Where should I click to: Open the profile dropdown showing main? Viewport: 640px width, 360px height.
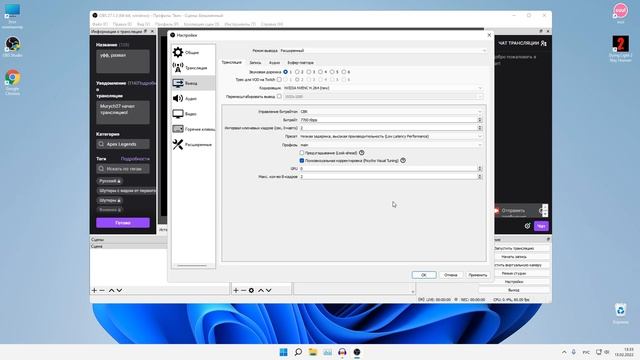391,144
